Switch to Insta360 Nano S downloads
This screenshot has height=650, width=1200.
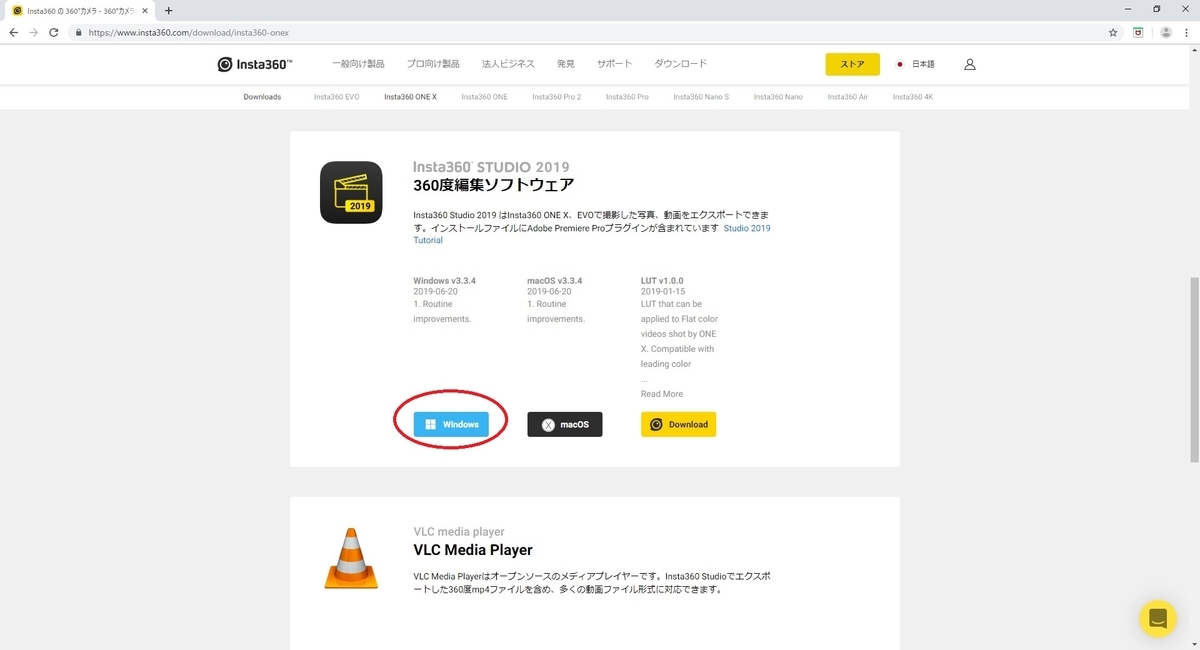coord(701,97)
